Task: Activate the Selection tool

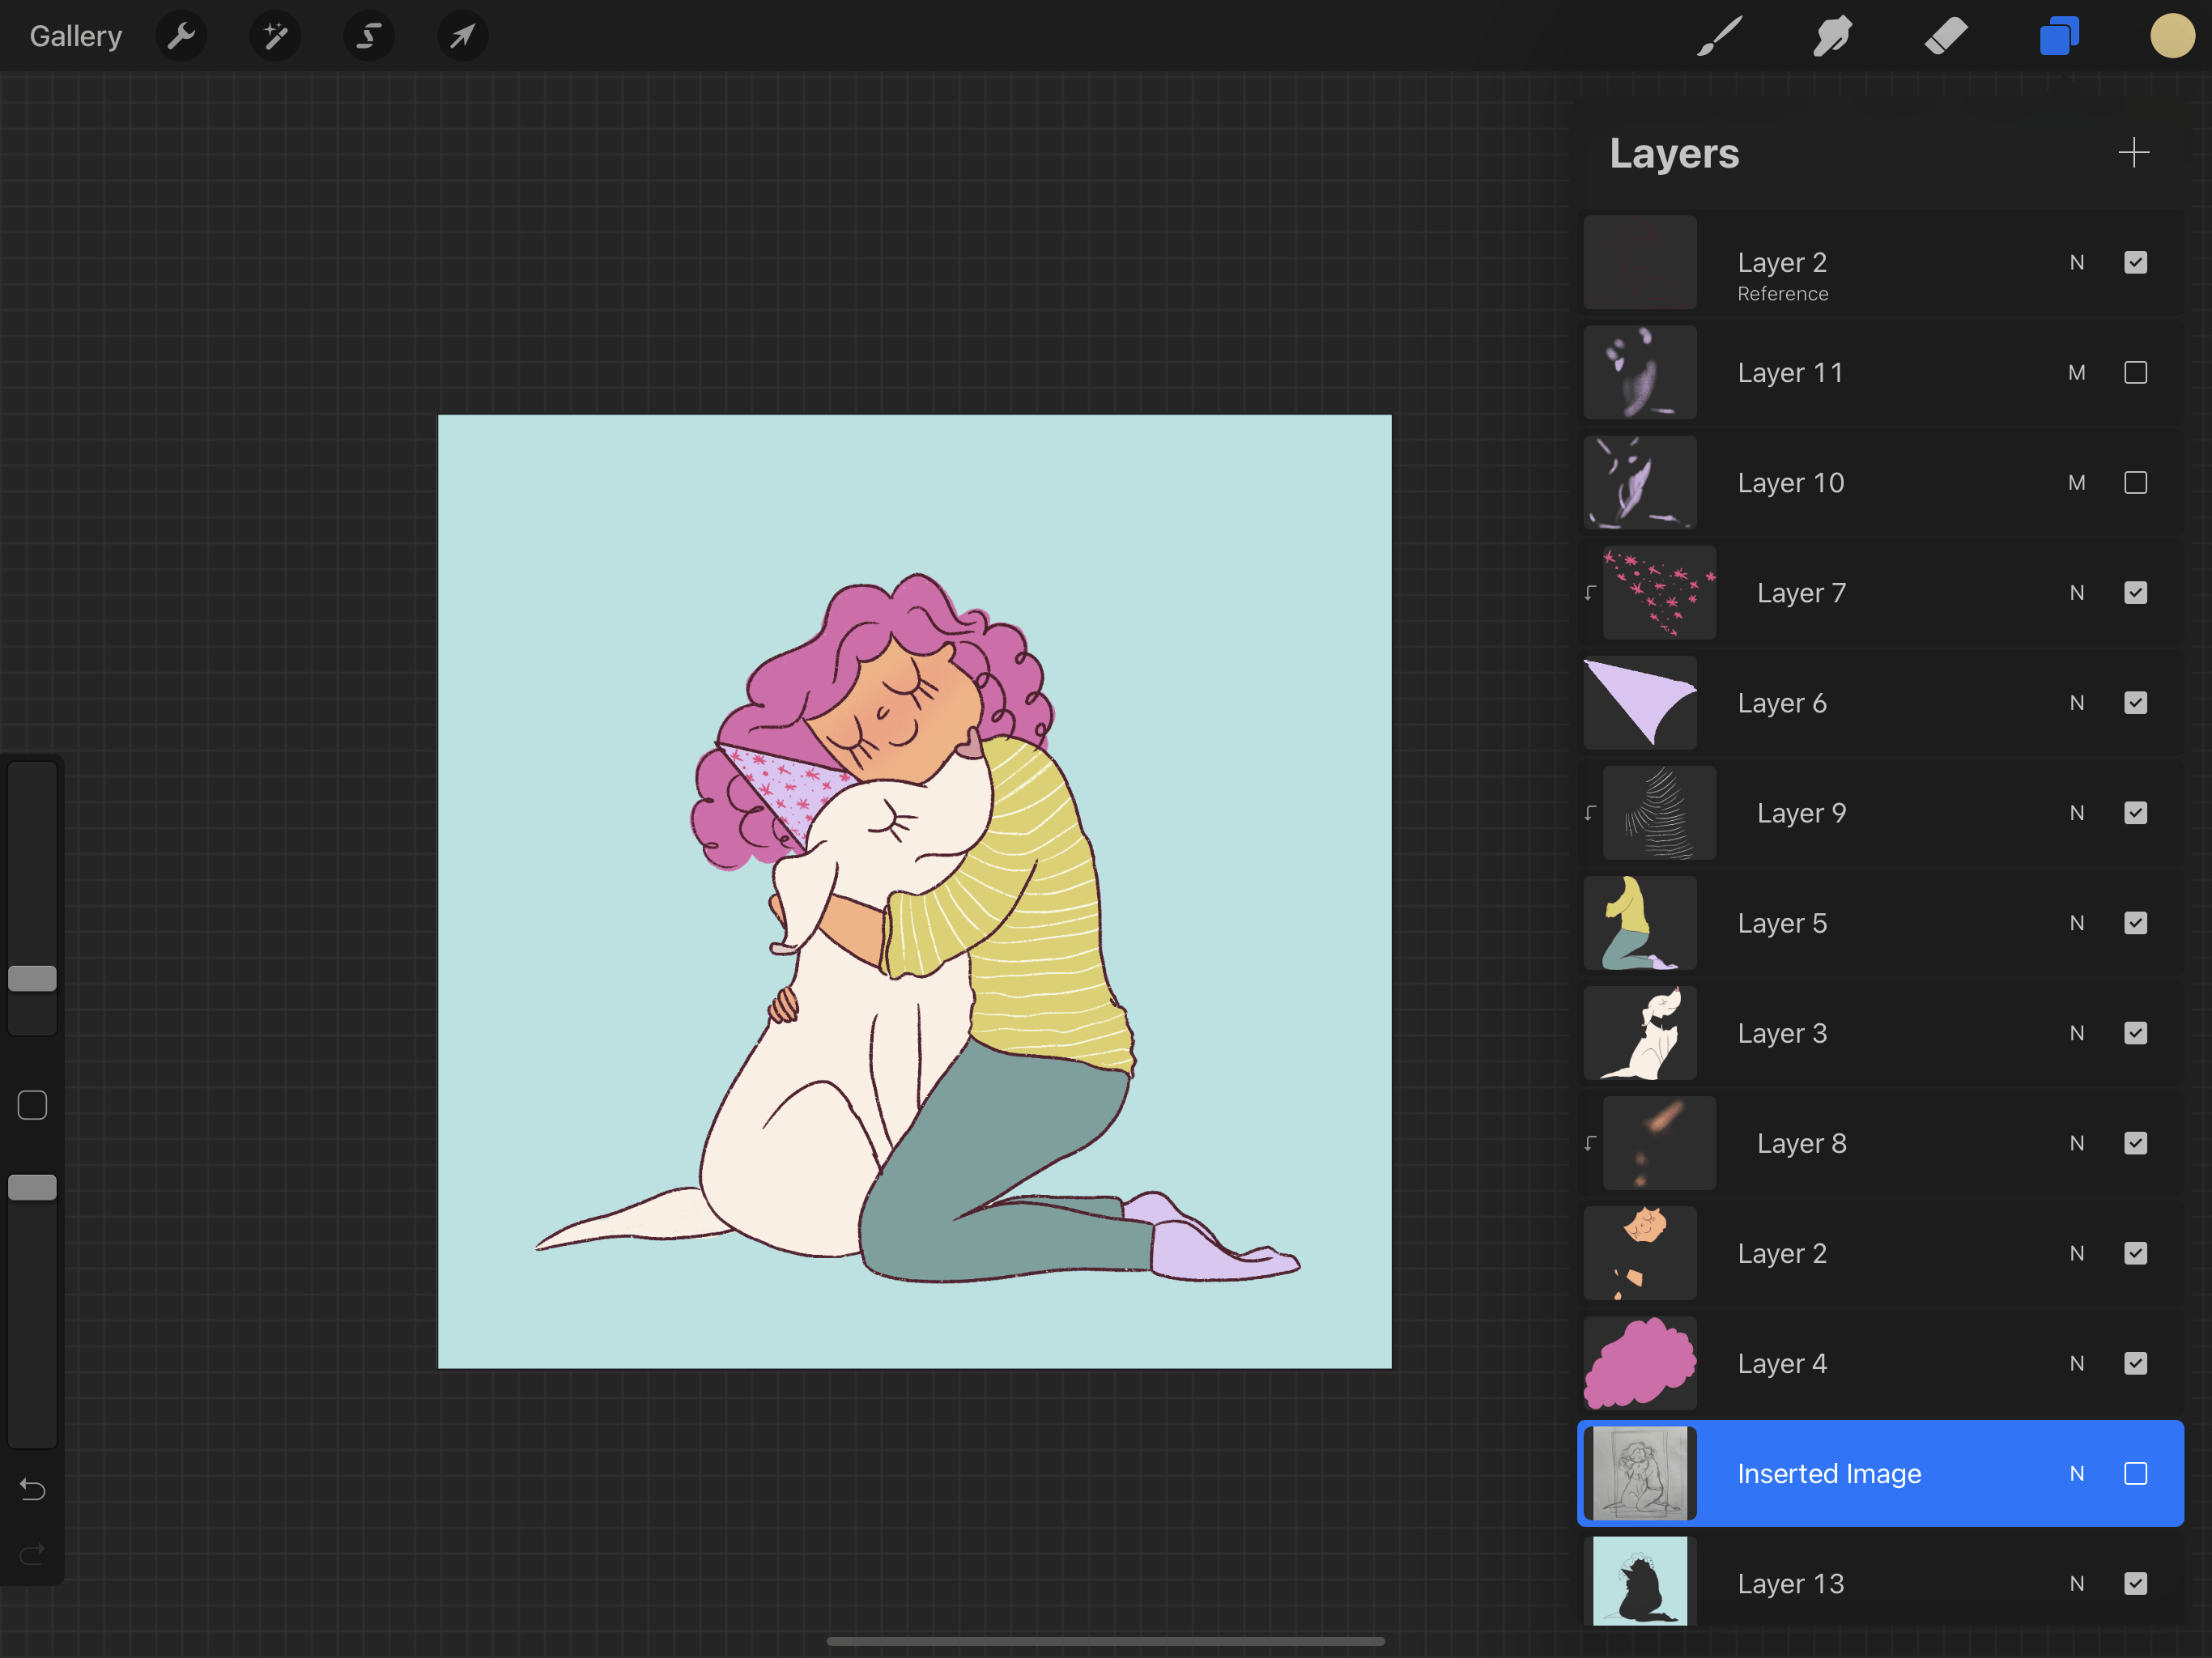Action: pos(368,36)
